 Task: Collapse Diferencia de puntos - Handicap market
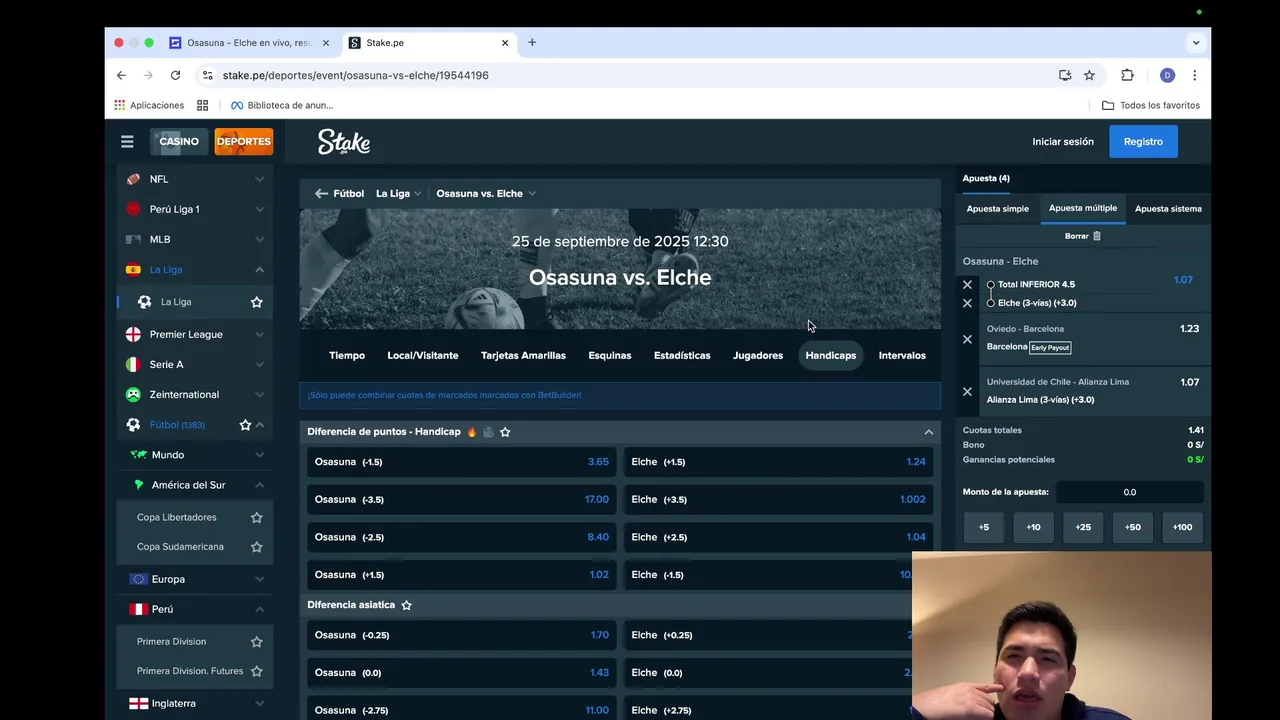[x=928, y=432]
